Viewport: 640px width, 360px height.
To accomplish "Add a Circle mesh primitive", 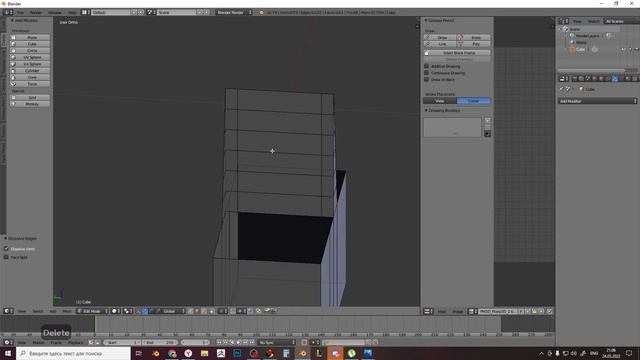I will point(30,51).
